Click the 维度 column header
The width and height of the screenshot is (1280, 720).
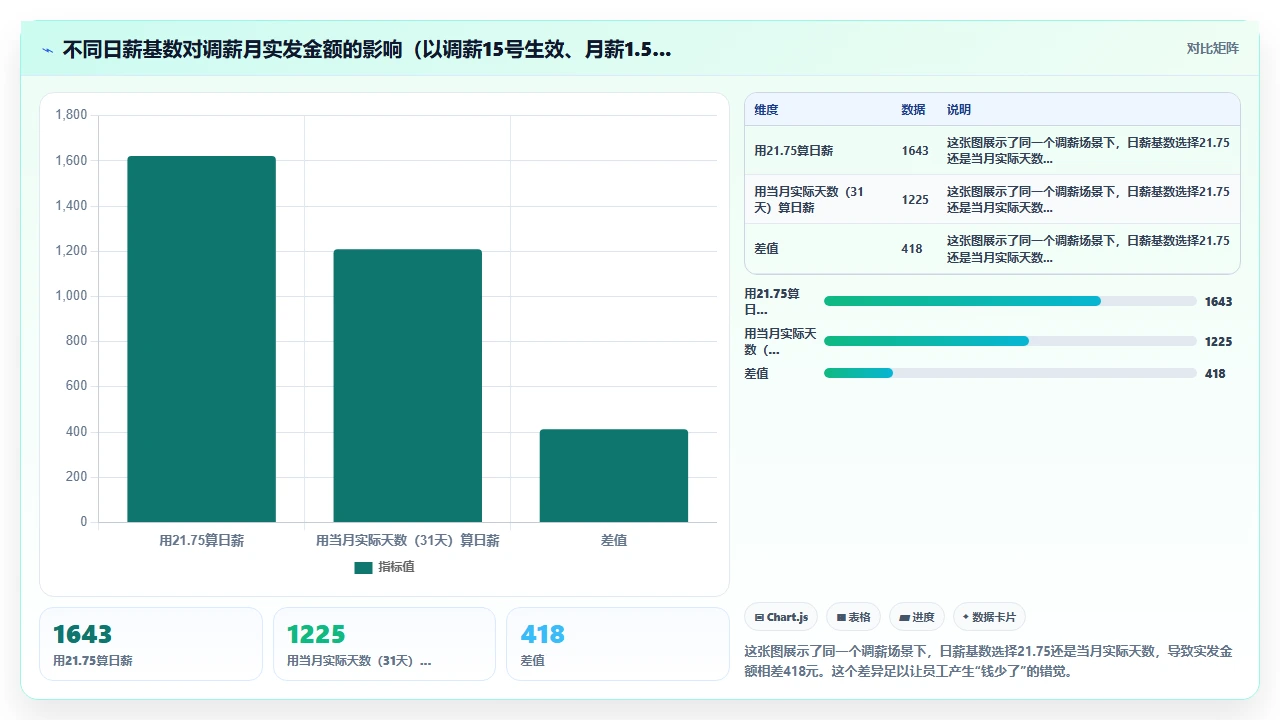tap(766, 110)
